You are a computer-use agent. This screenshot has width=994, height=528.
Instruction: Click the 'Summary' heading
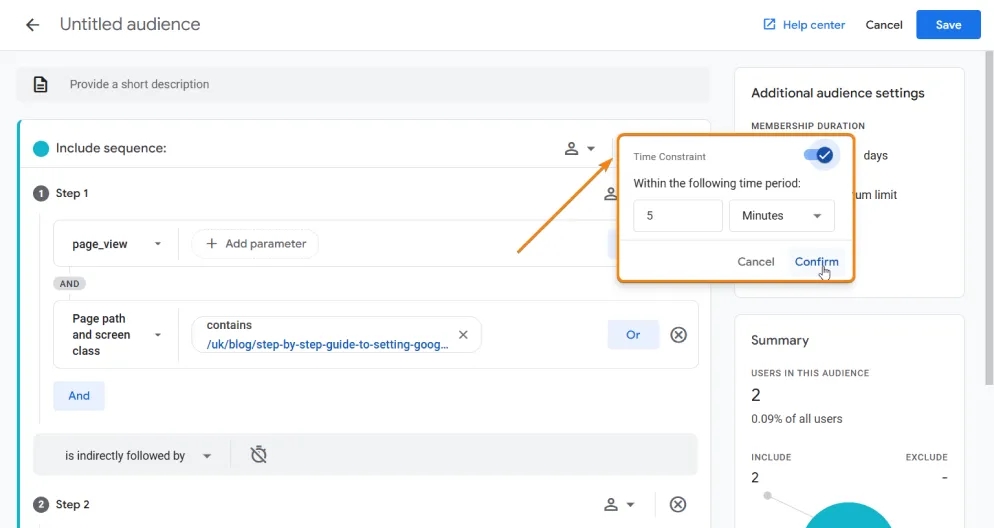click(x=780, y=340)
